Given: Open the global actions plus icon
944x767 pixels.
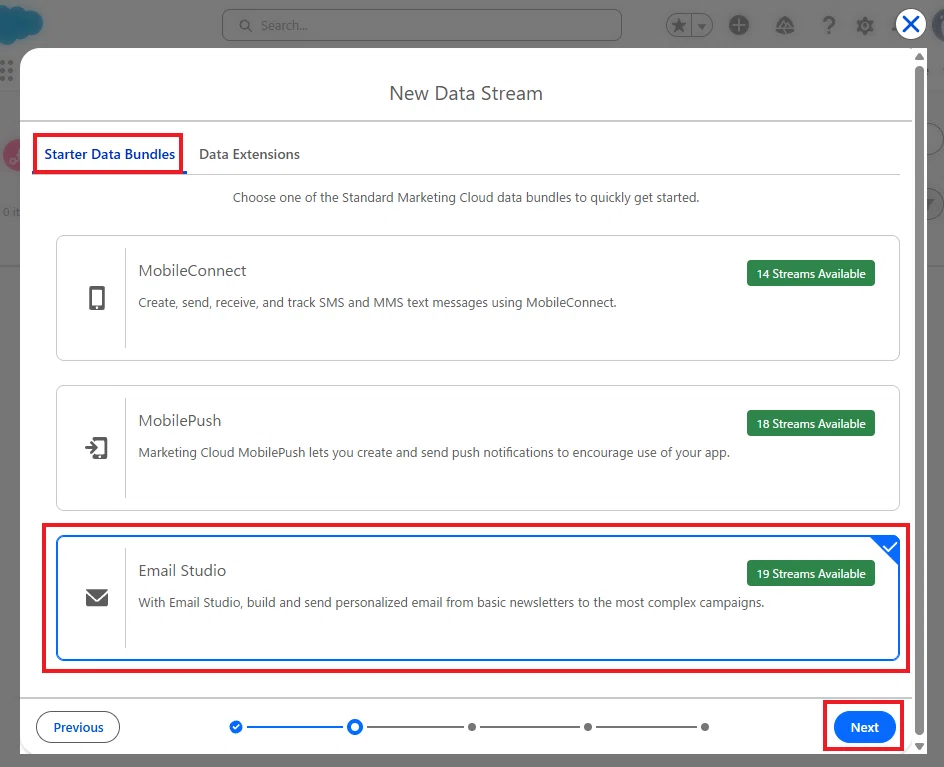Looking at the screenshot, I should pyautogui.click(x=739, y=25).
